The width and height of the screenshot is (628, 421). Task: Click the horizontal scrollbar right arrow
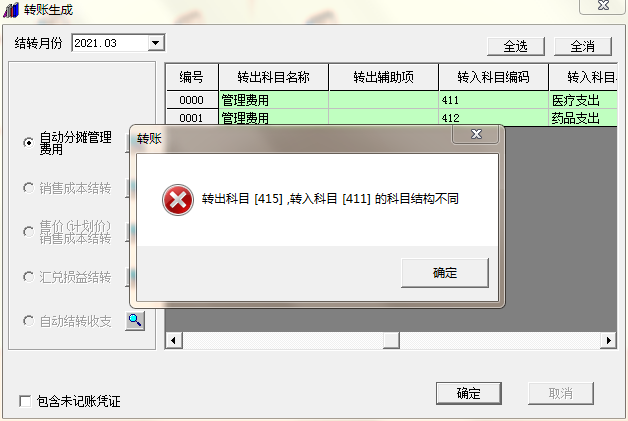click(x=608, y=340)
